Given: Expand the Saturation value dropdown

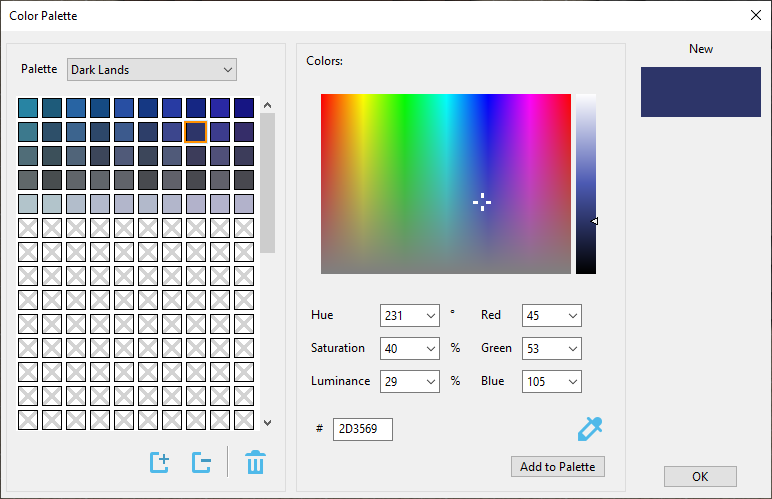Looking at the screenshot, I should pos(431,349).
